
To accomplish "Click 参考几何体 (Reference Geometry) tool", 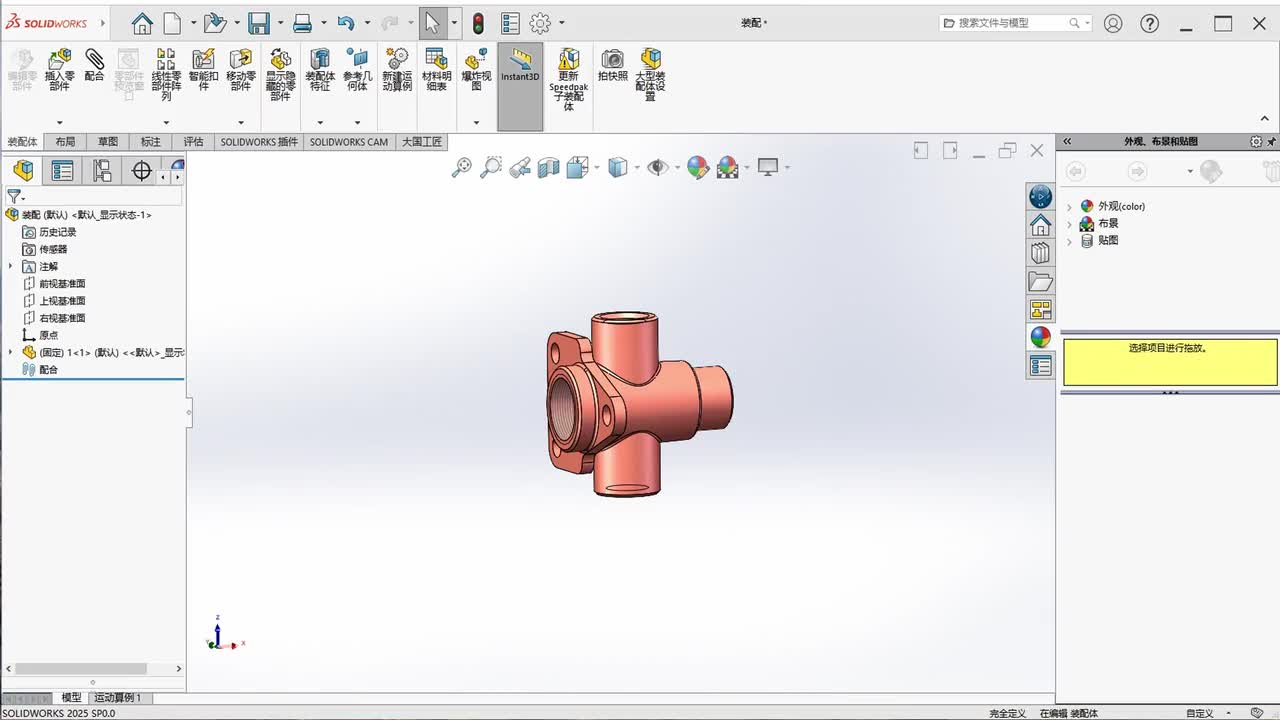I will pyautogui.click(x=357, y=70).
